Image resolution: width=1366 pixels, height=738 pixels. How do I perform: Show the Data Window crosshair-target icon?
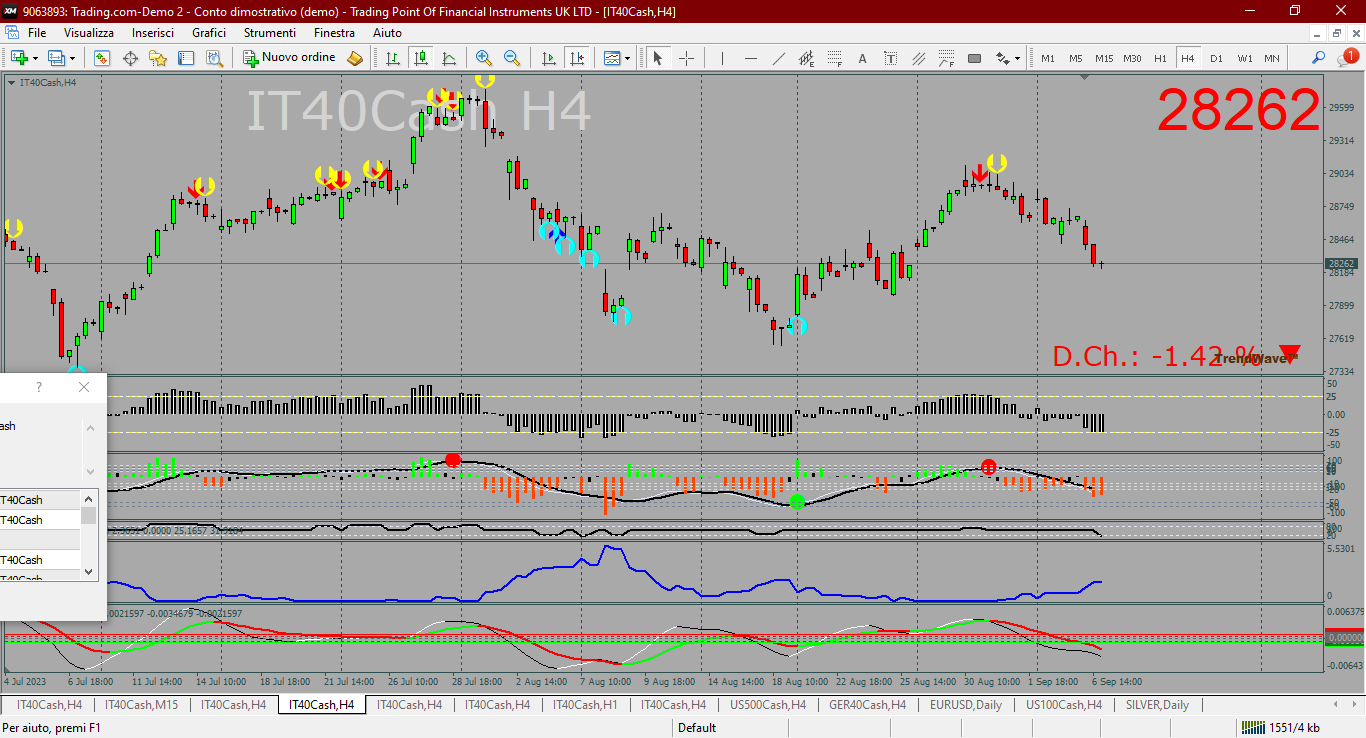point(130,58)
